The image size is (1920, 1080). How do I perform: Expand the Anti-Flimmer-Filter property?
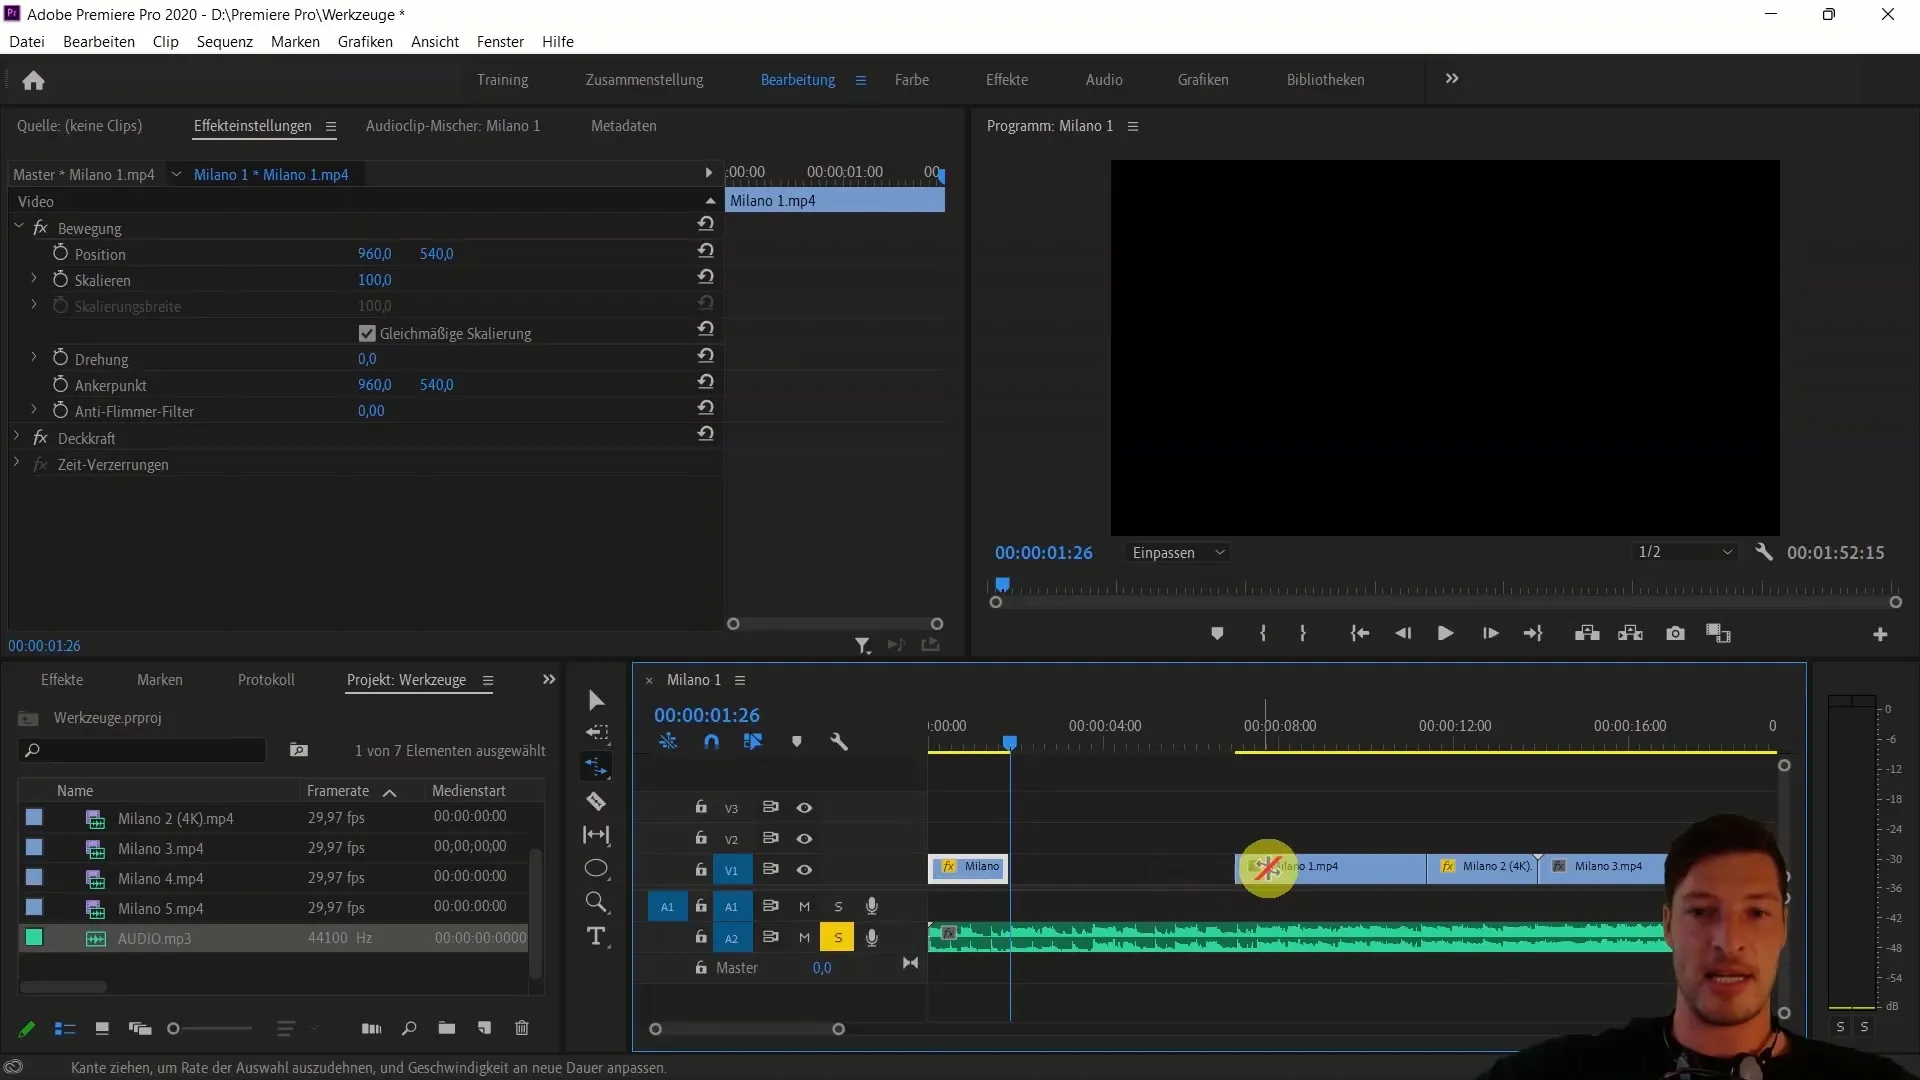point(33,410)
